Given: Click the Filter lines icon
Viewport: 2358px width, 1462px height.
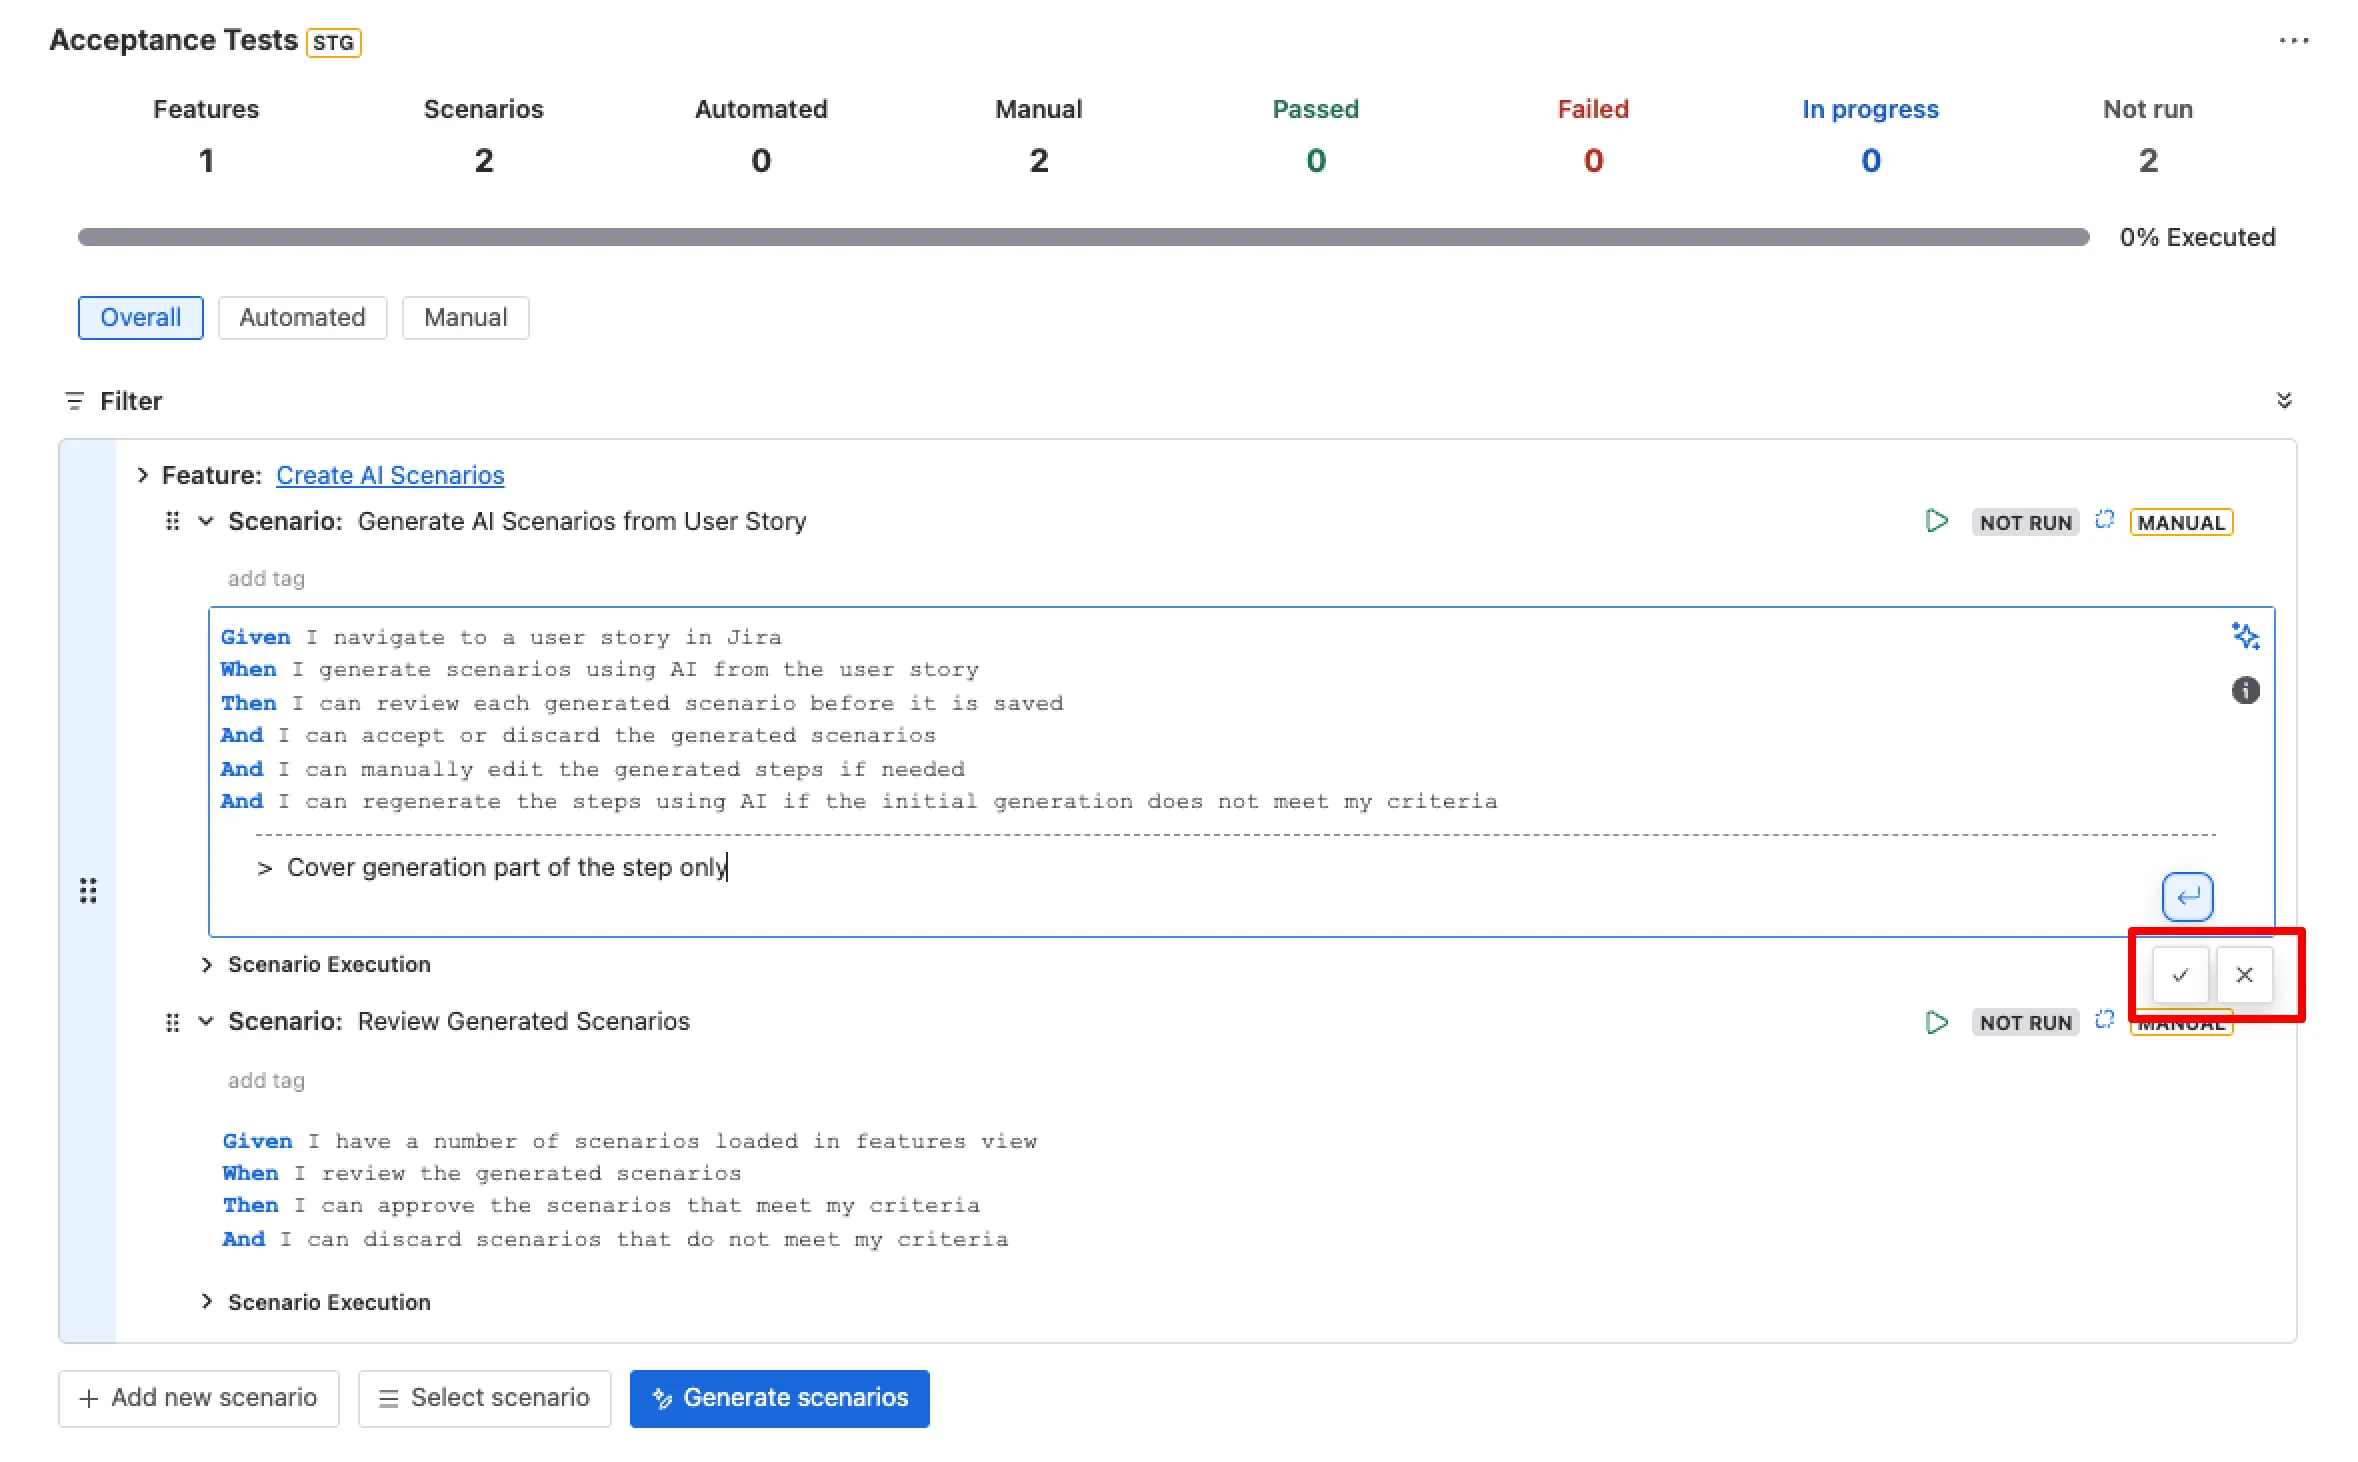Looking at the screenshot, I should 74,401.
